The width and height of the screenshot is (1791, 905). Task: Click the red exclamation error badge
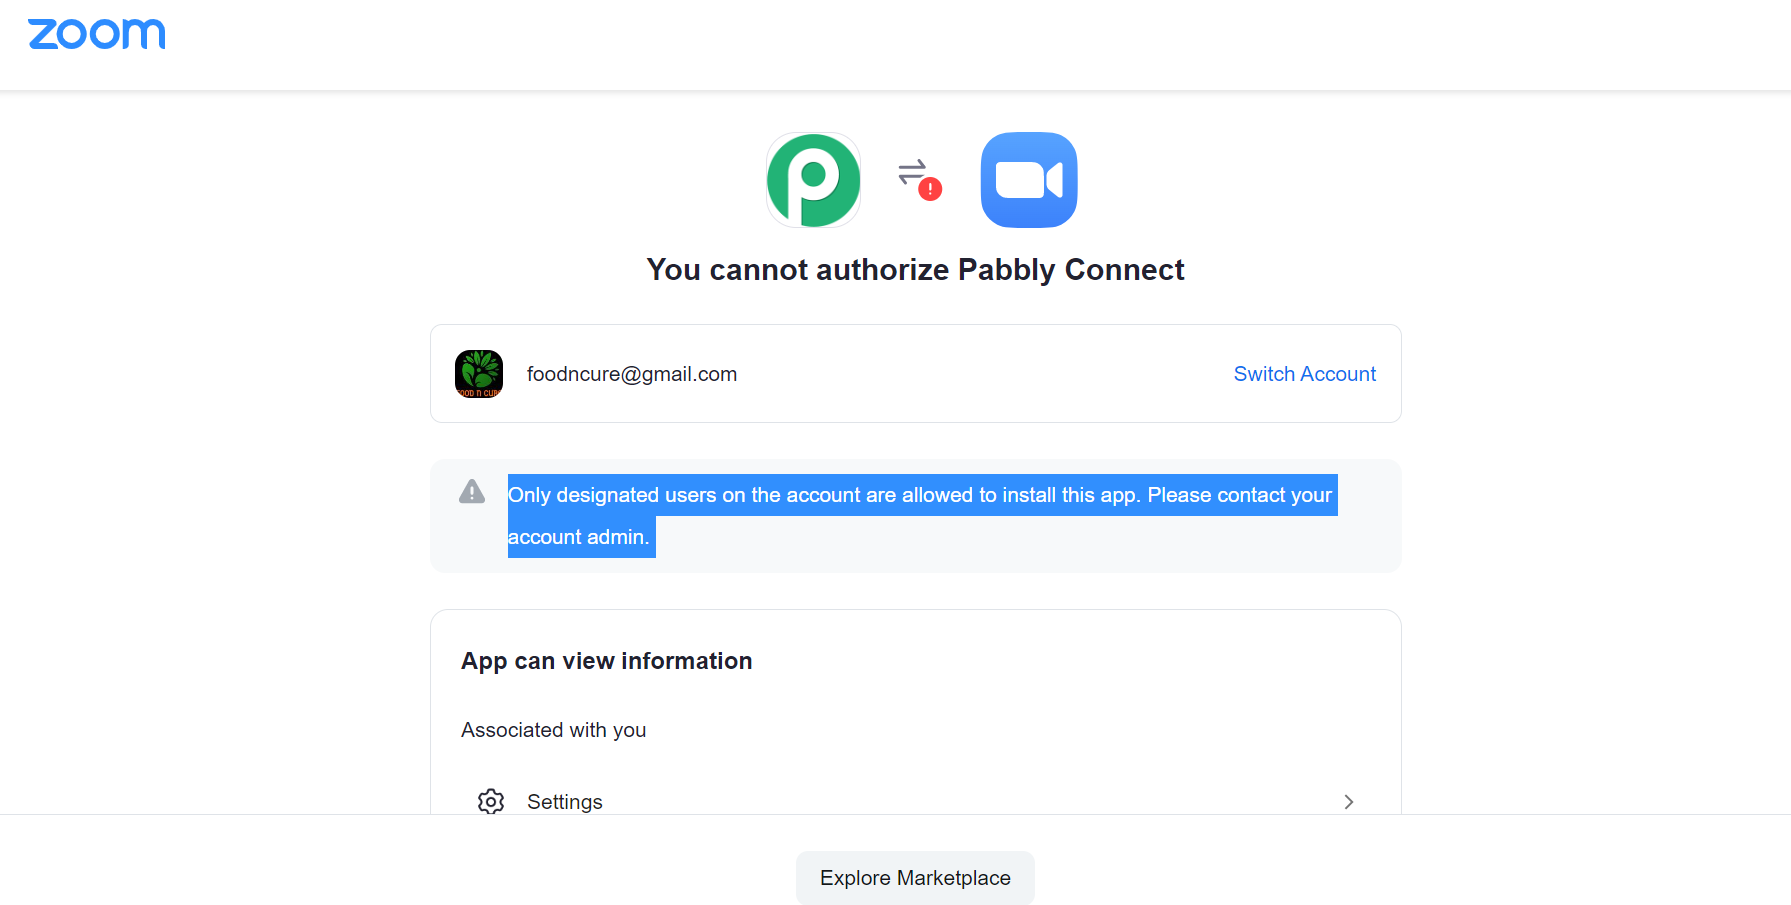click(930, 189)
